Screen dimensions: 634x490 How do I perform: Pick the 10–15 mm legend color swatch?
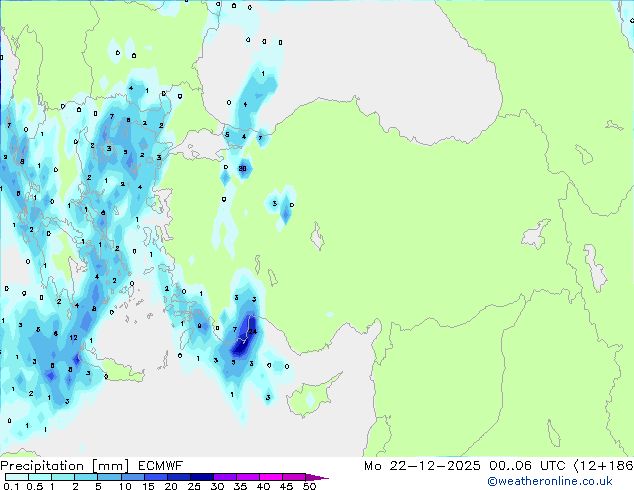tap(133, 477)
